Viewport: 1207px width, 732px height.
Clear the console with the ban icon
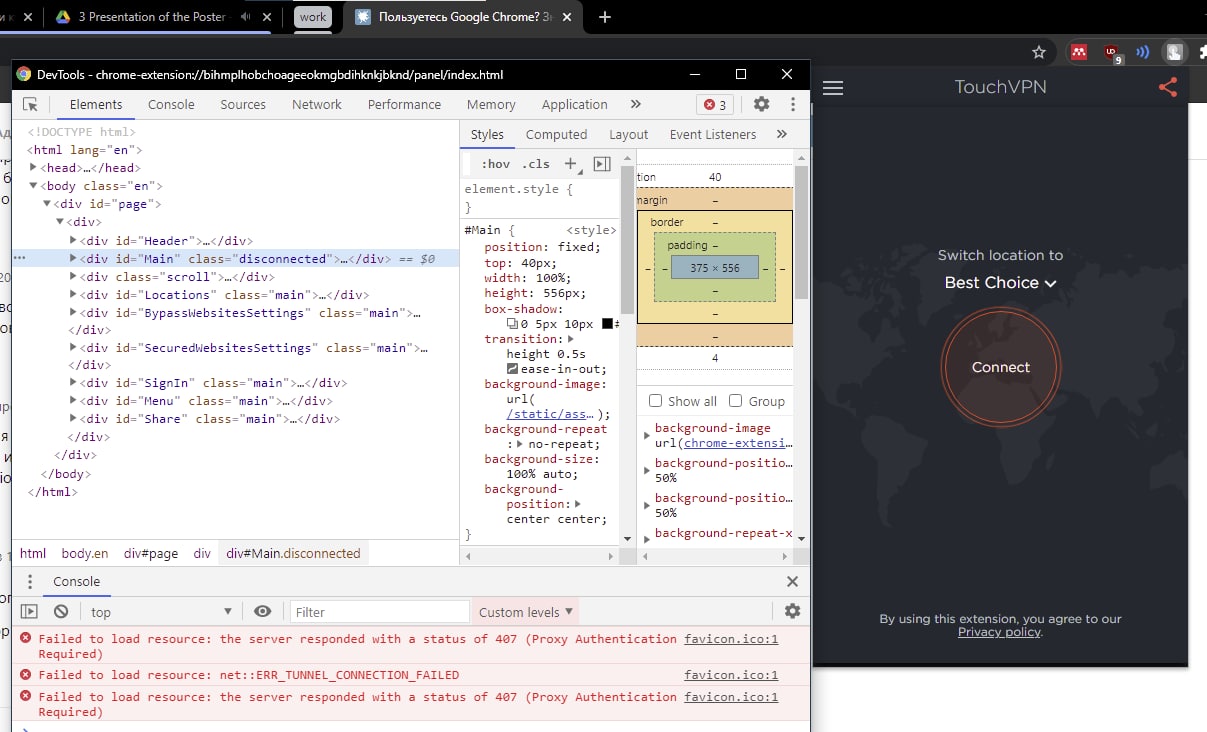coord(61,611)
